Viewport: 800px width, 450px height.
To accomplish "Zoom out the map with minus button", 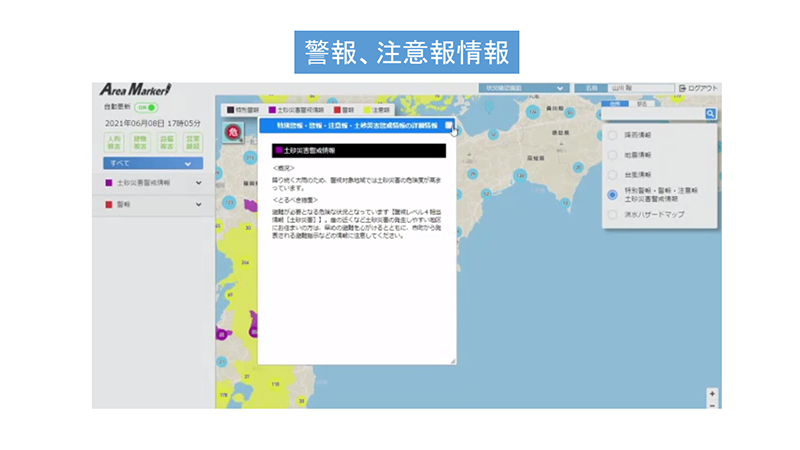I will click(712, 405).
